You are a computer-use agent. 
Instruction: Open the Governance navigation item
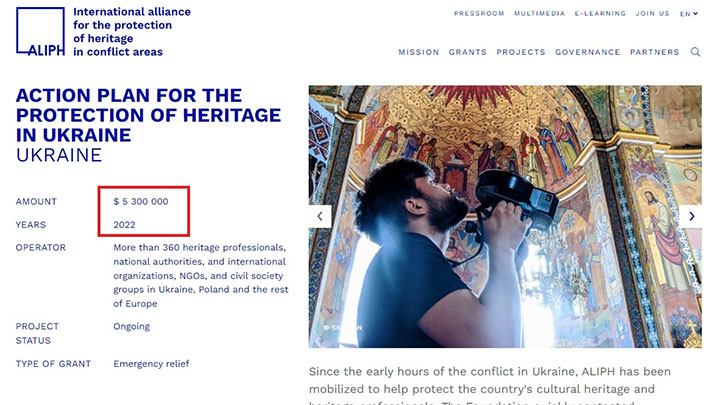pyautogui.click(x=587, y=52)
